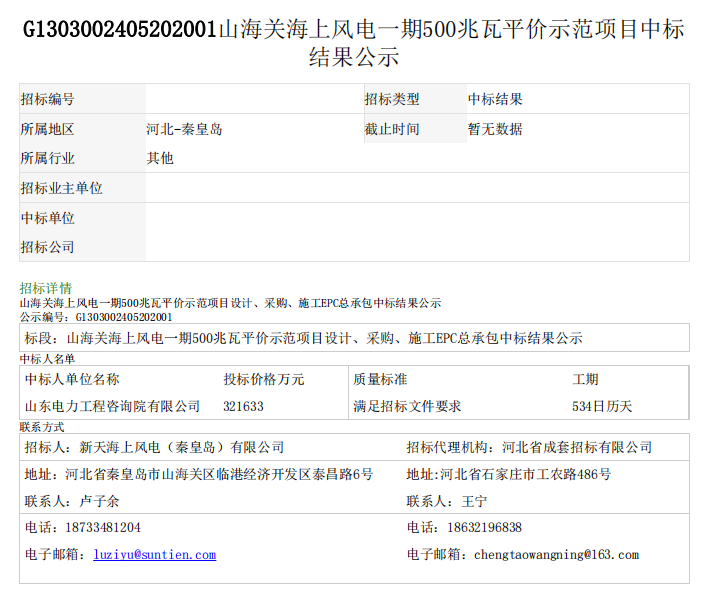
Task: Select the 534日历天 duration cell
Action: [x=602, y=406]
